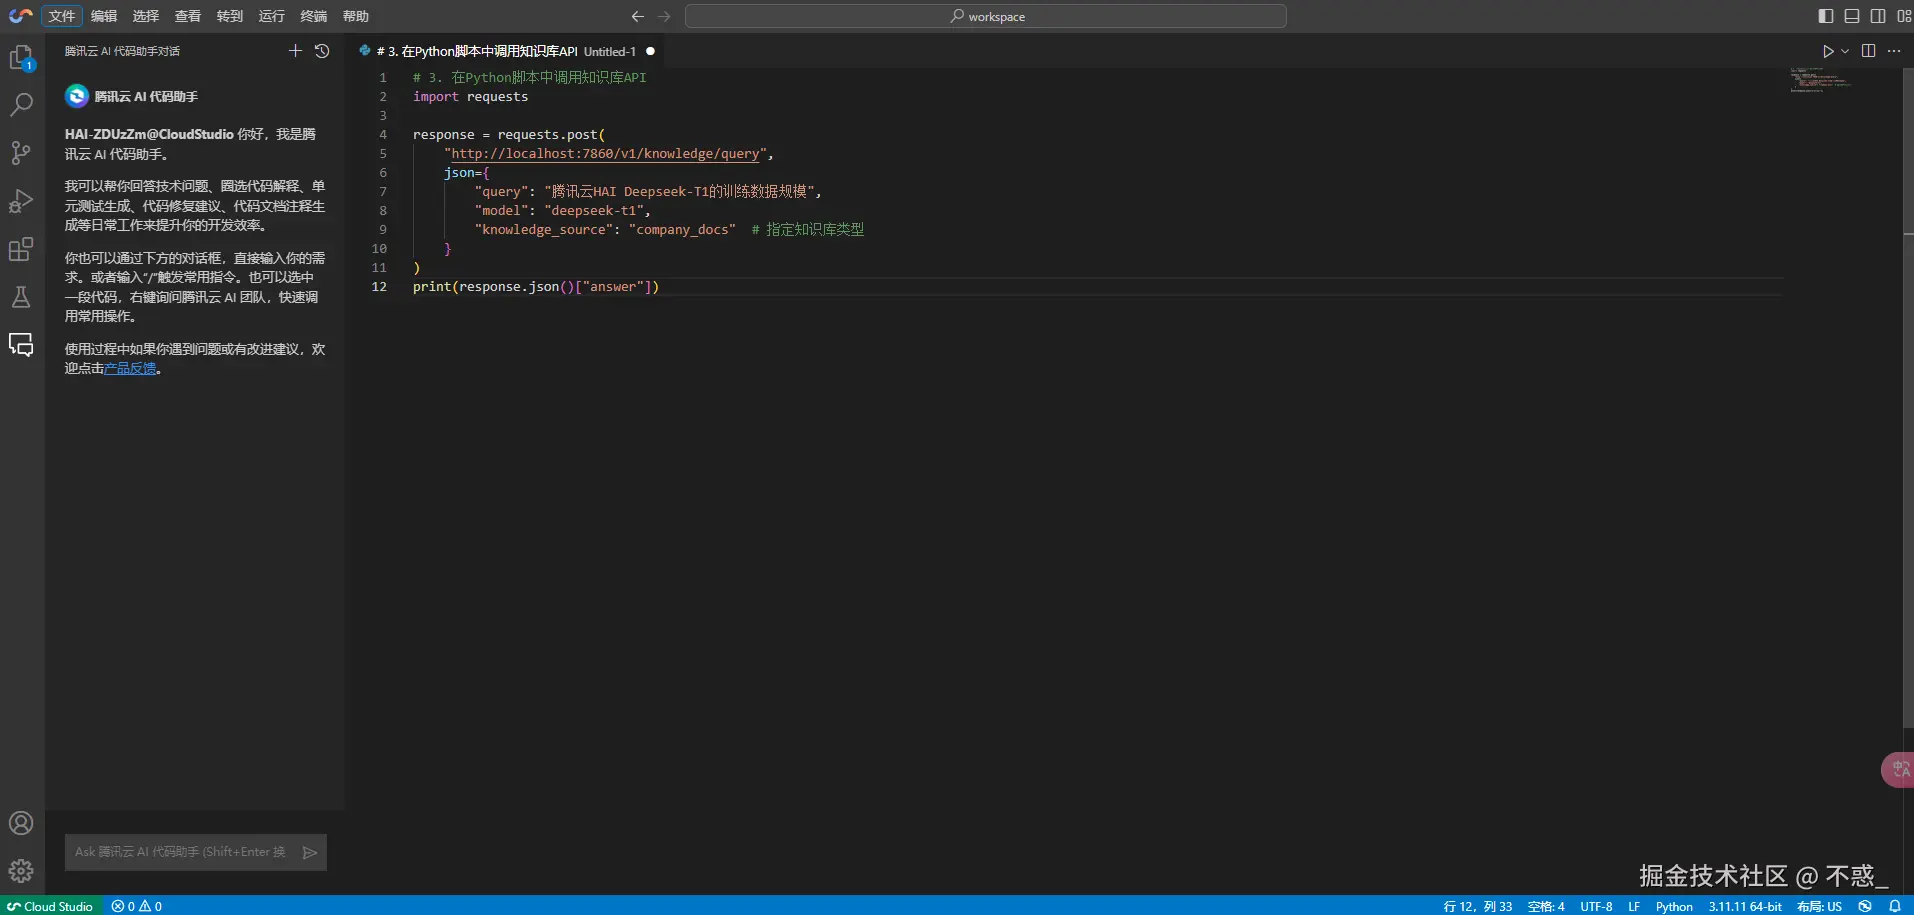Viewport: 1914px width, 915px height.
Task: Select the AI assistant chat view icon
Action: [x=21, y=345]
